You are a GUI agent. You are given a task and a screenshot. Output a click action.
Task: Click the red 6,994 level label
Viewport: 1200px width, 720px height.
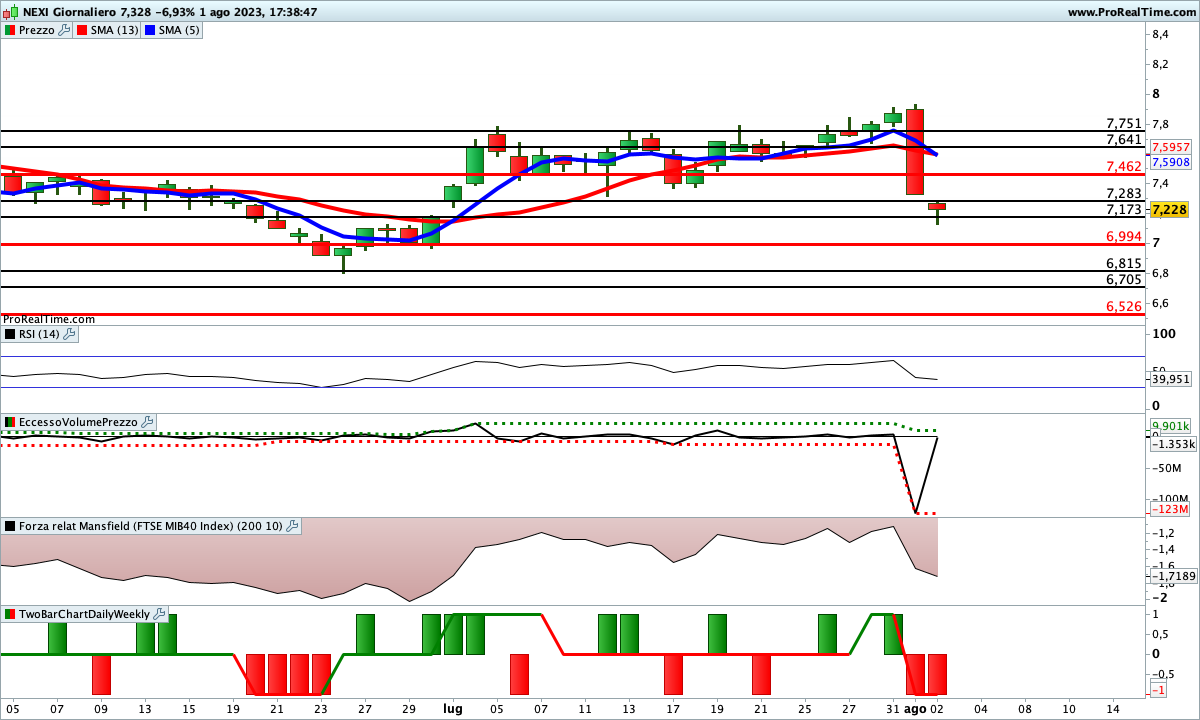point(1124,236)
